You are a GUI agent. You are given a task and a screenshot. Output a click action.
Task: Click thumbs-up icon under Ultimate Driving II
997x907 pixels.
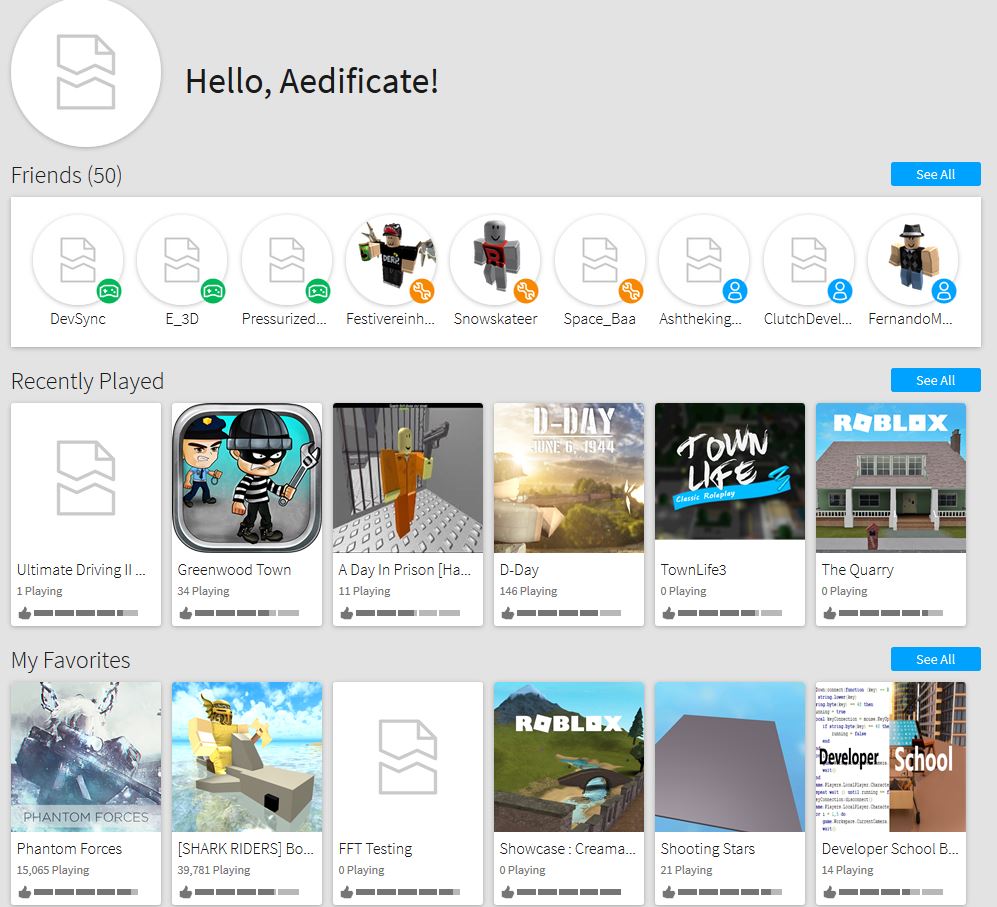[x=25, y=613]
